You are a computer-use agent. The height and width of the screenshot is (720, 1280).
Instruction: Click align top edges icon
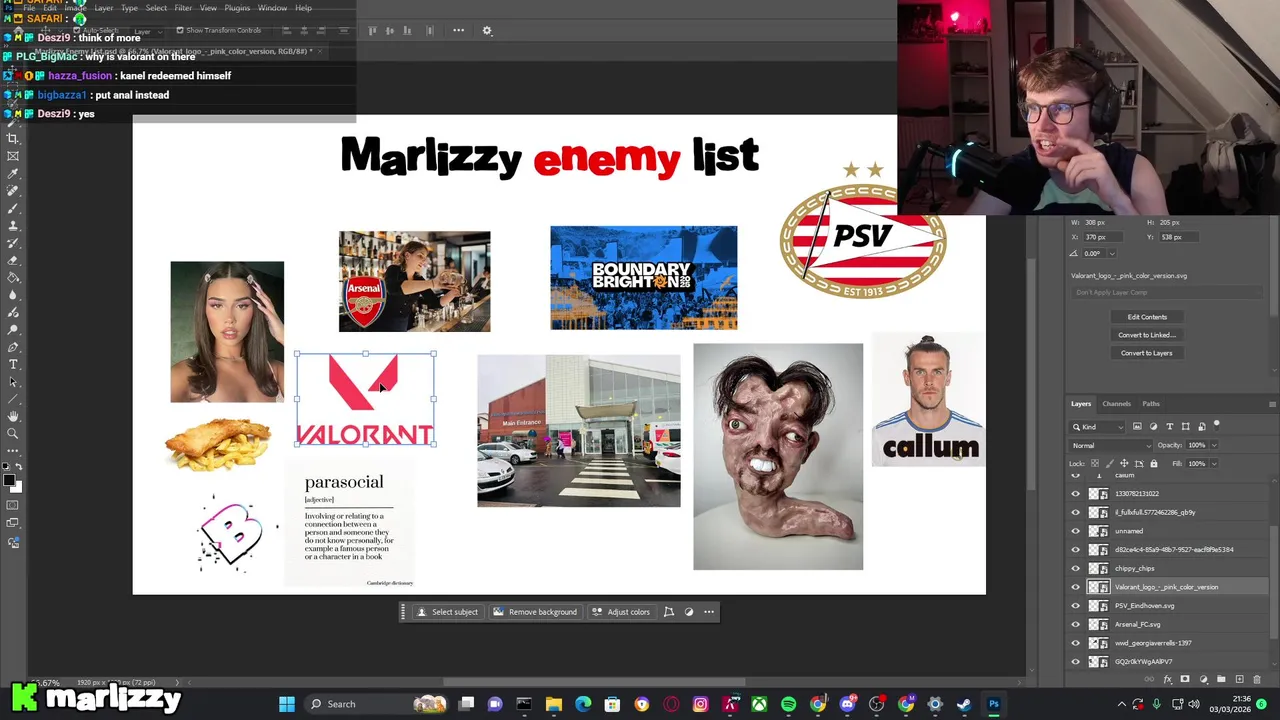pos(372,30)
